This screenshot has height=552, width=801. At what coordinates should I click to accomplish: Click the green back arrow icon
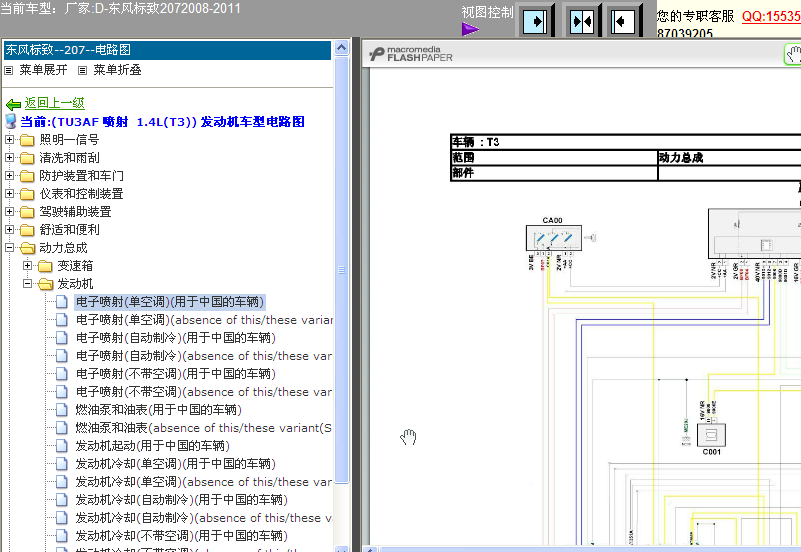13,105
